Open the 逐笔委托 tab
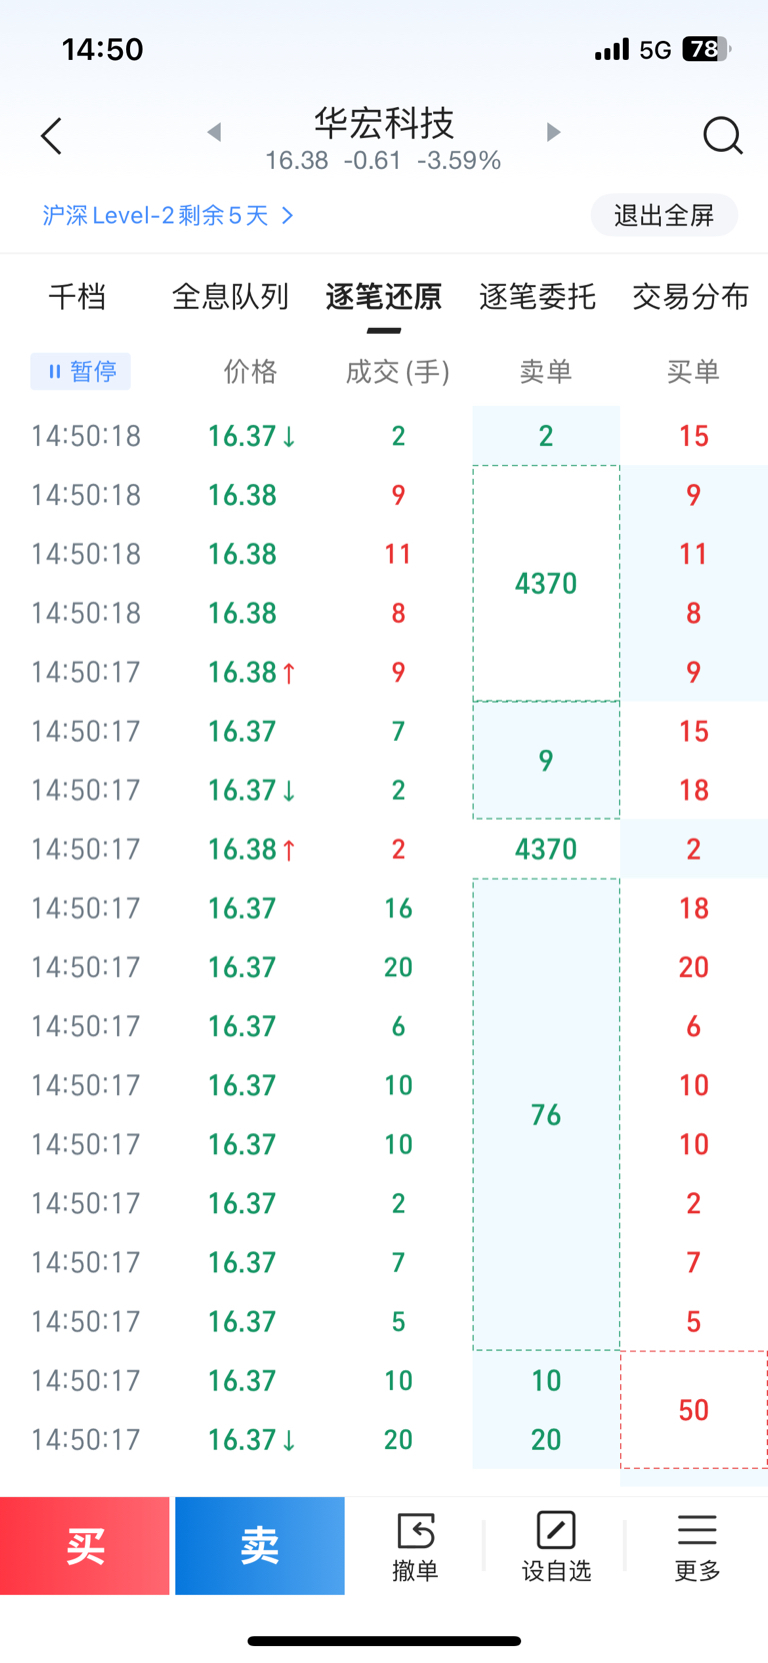This screenshot has width=768, height=1663. point(537,297)
